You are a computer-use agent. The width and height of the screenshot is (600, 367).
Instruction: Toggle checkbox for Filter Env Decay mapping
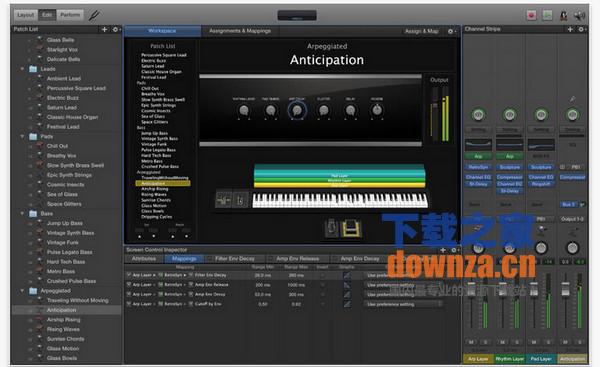coord(129,275)
